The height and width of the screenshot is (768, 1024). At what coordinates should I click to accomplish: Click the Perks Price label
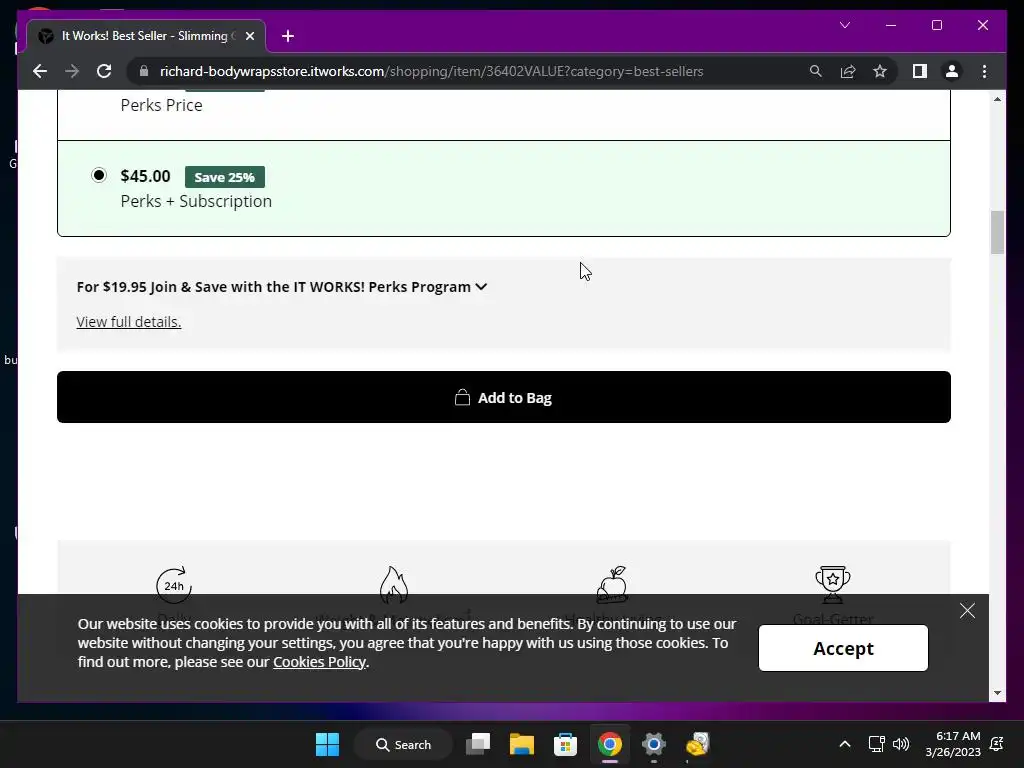click(x=161, y=105)
